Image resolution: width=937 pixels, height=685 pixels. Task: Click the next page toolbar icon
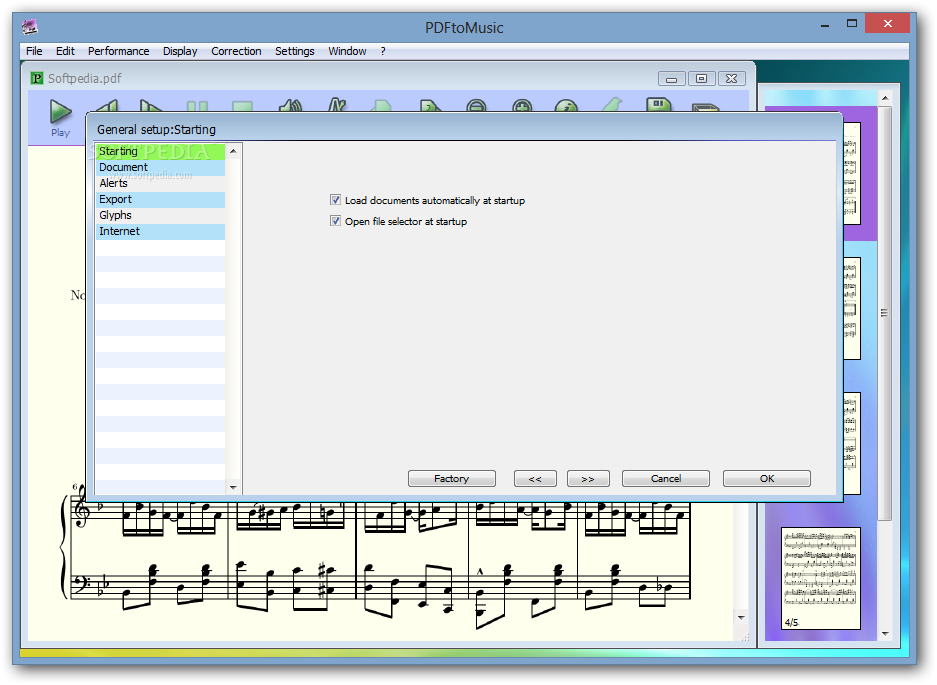pyautogui.click(x=430, y=106)
